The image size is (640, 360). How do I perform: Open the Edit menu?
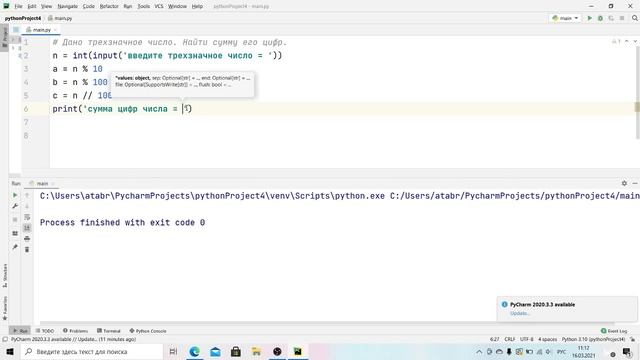coord(32,6)
